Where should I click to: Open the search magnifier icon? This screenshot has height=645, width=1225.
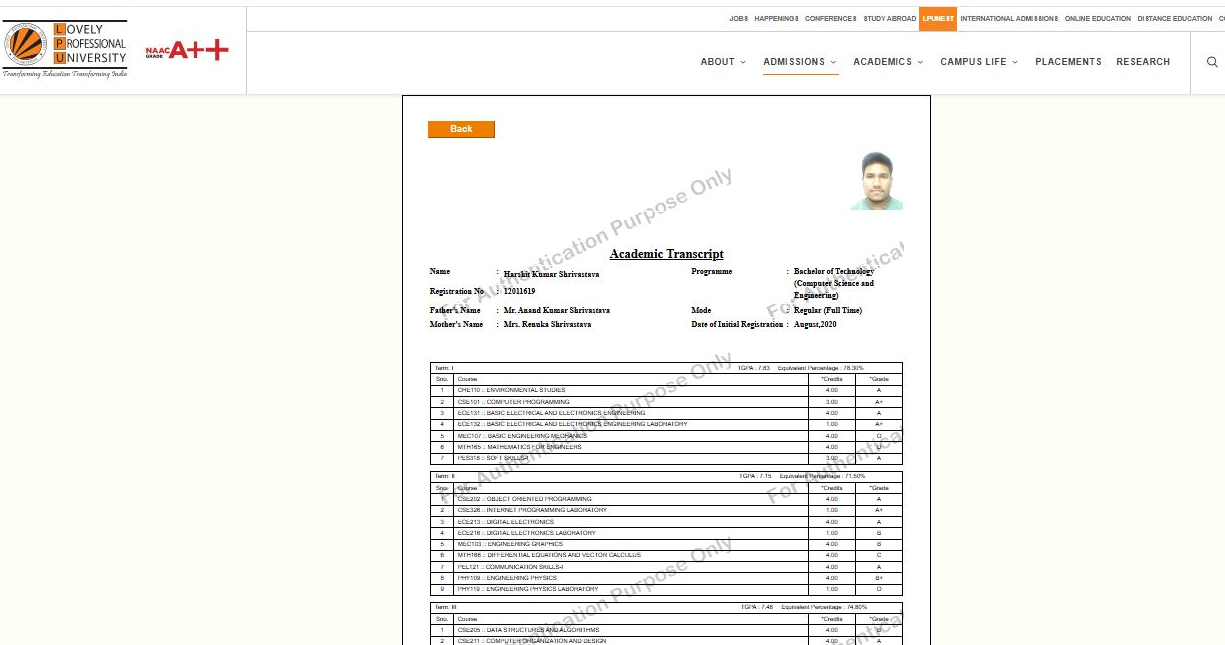[x=1212, y=62]
